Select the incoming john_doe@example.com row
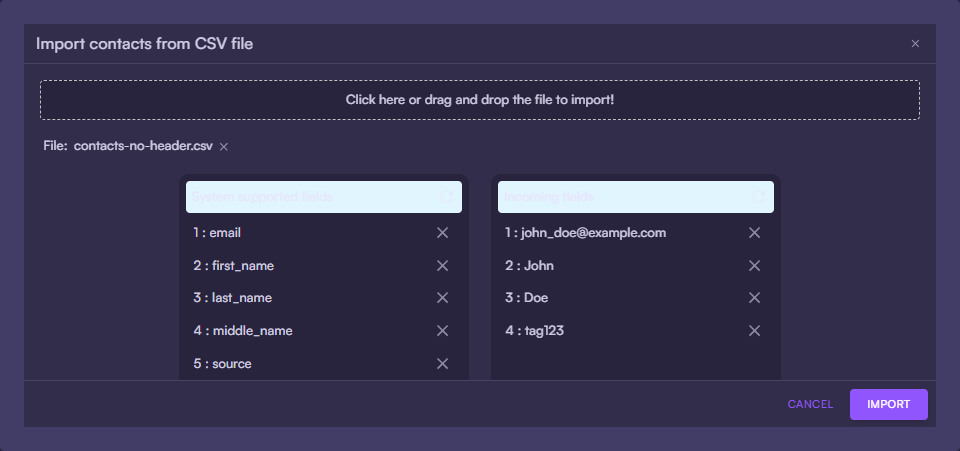Image resolution: width=960 pixels, height=451 pixels. tap(610, 233)
